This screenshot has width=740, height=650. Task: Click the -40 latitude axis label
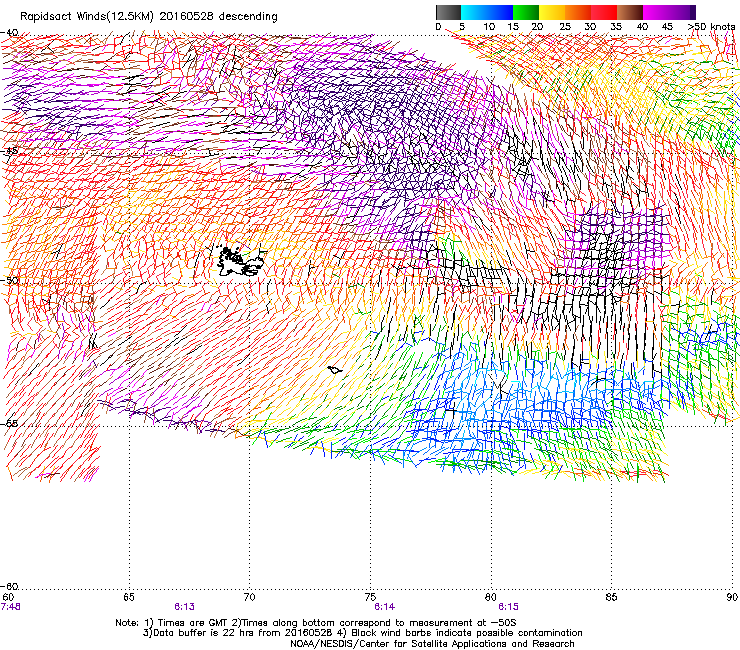click(10, 33)
